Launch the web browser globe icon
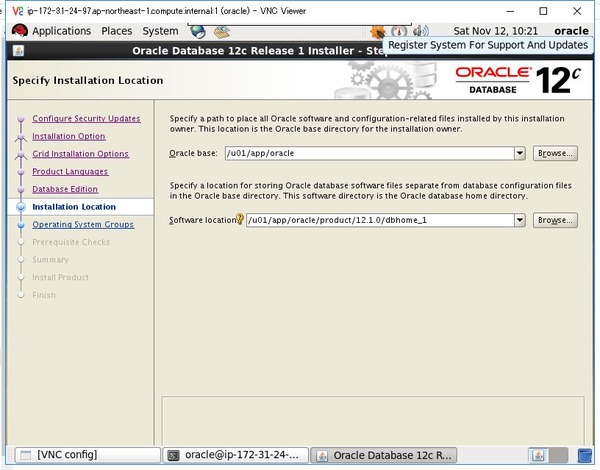The height and width of the screenshot is (470, 600). 198,31
